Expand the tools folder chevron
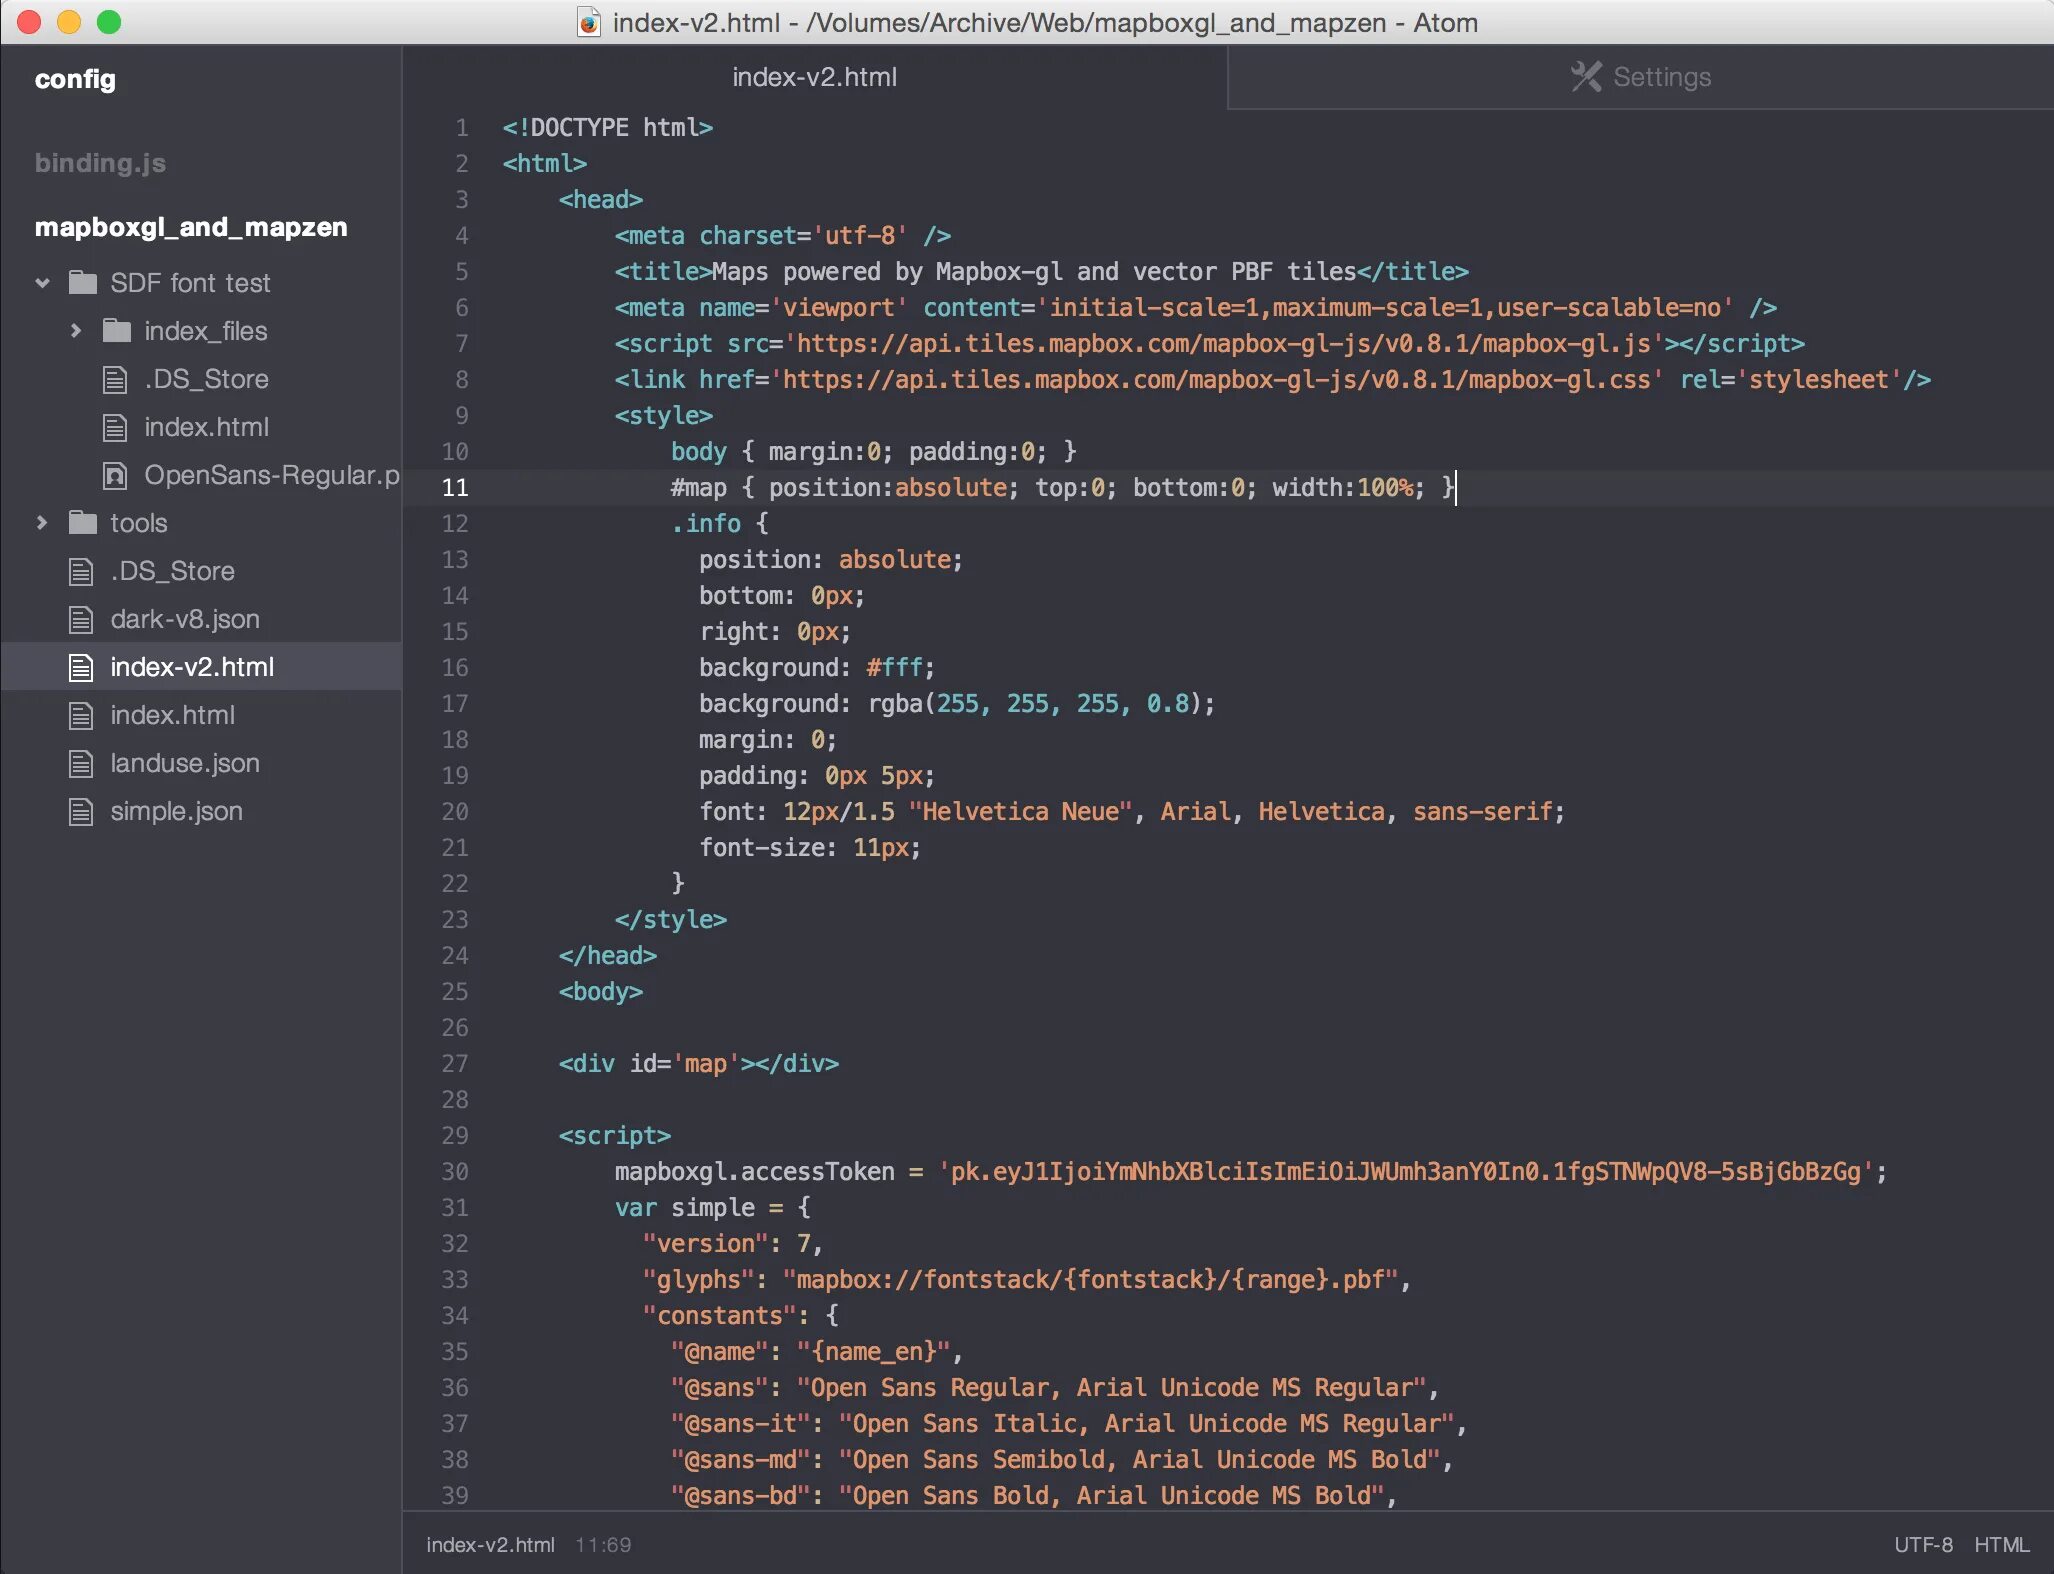 coord(42,523)
